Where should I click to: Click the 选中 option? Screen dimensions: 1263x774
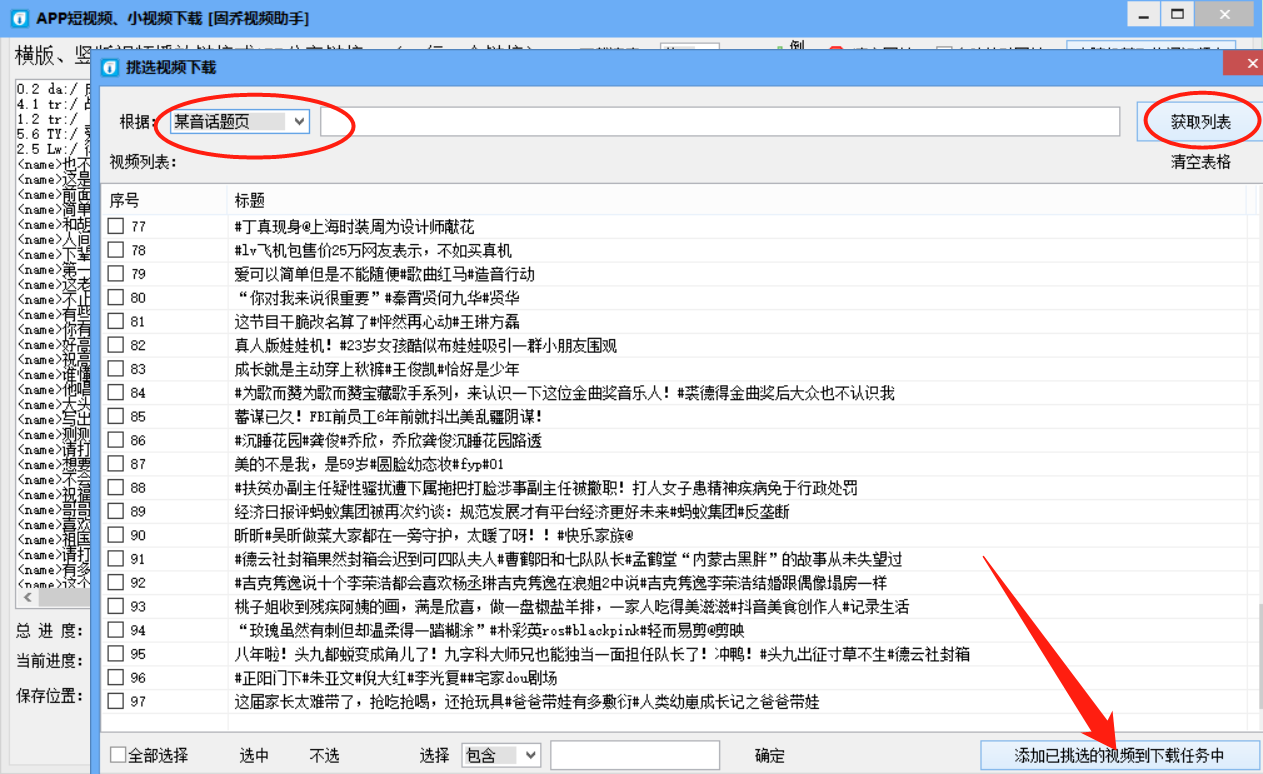[254, 756]
